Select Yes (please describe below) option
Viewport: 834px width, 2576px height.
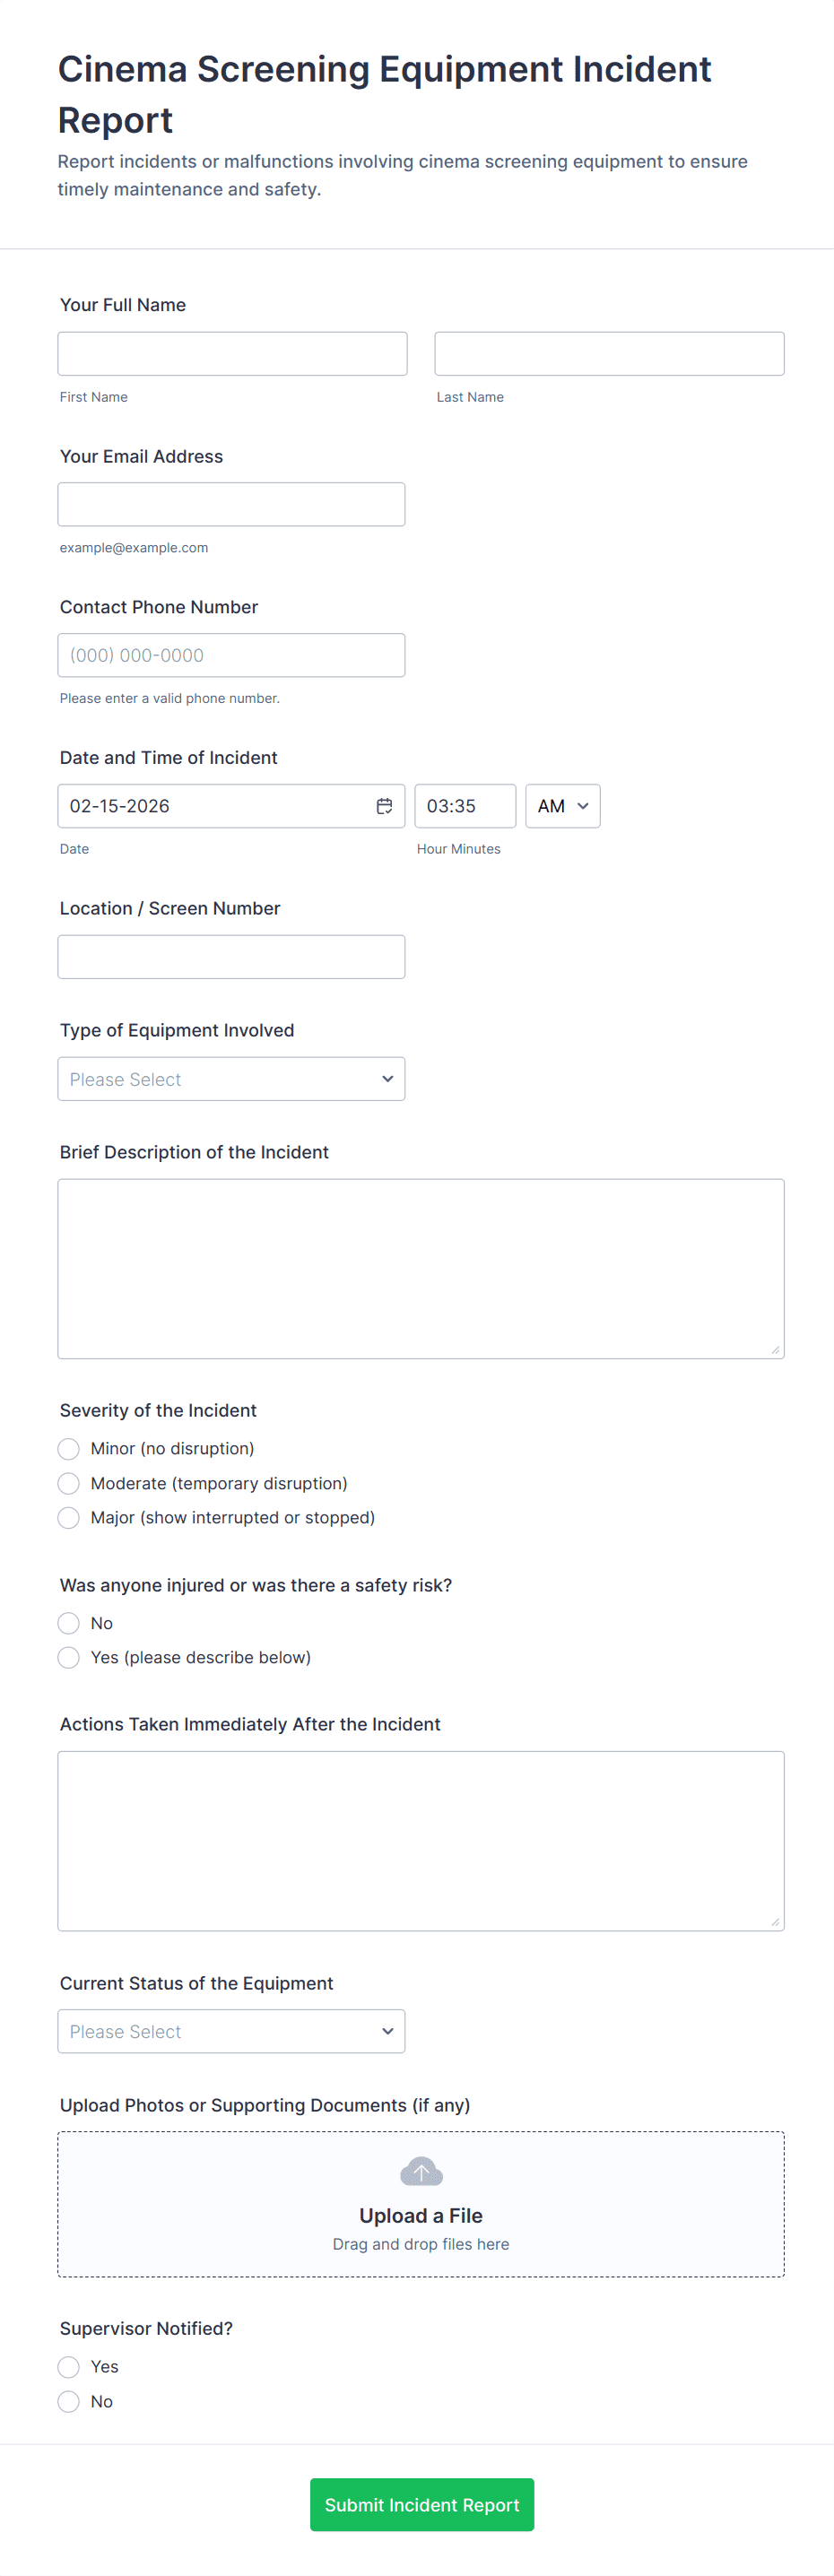tap(69, 1658)
